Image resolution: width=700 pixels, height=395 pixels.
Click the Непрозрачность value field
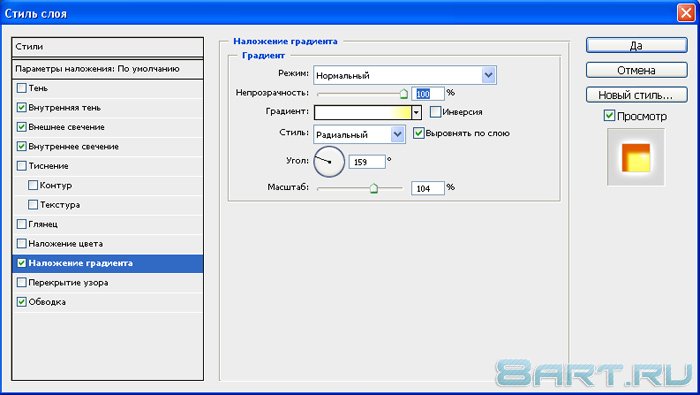pyautogui.click(x=428, y=94)
